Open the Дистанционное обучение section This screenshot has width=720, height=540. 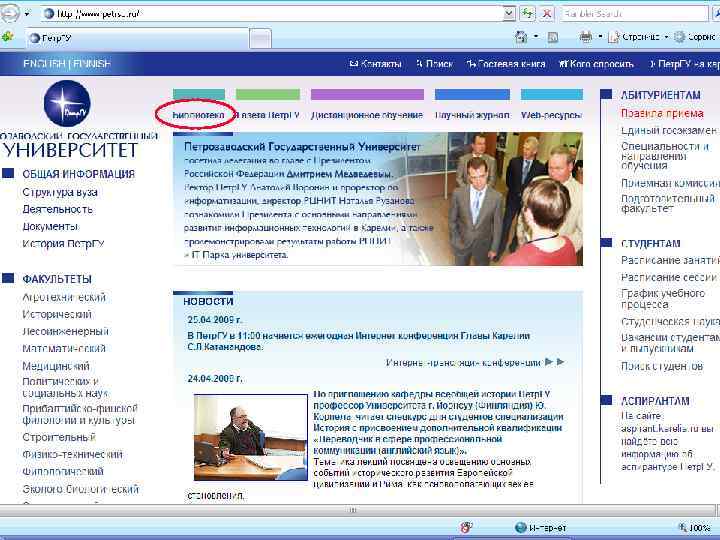click(367, 115)
